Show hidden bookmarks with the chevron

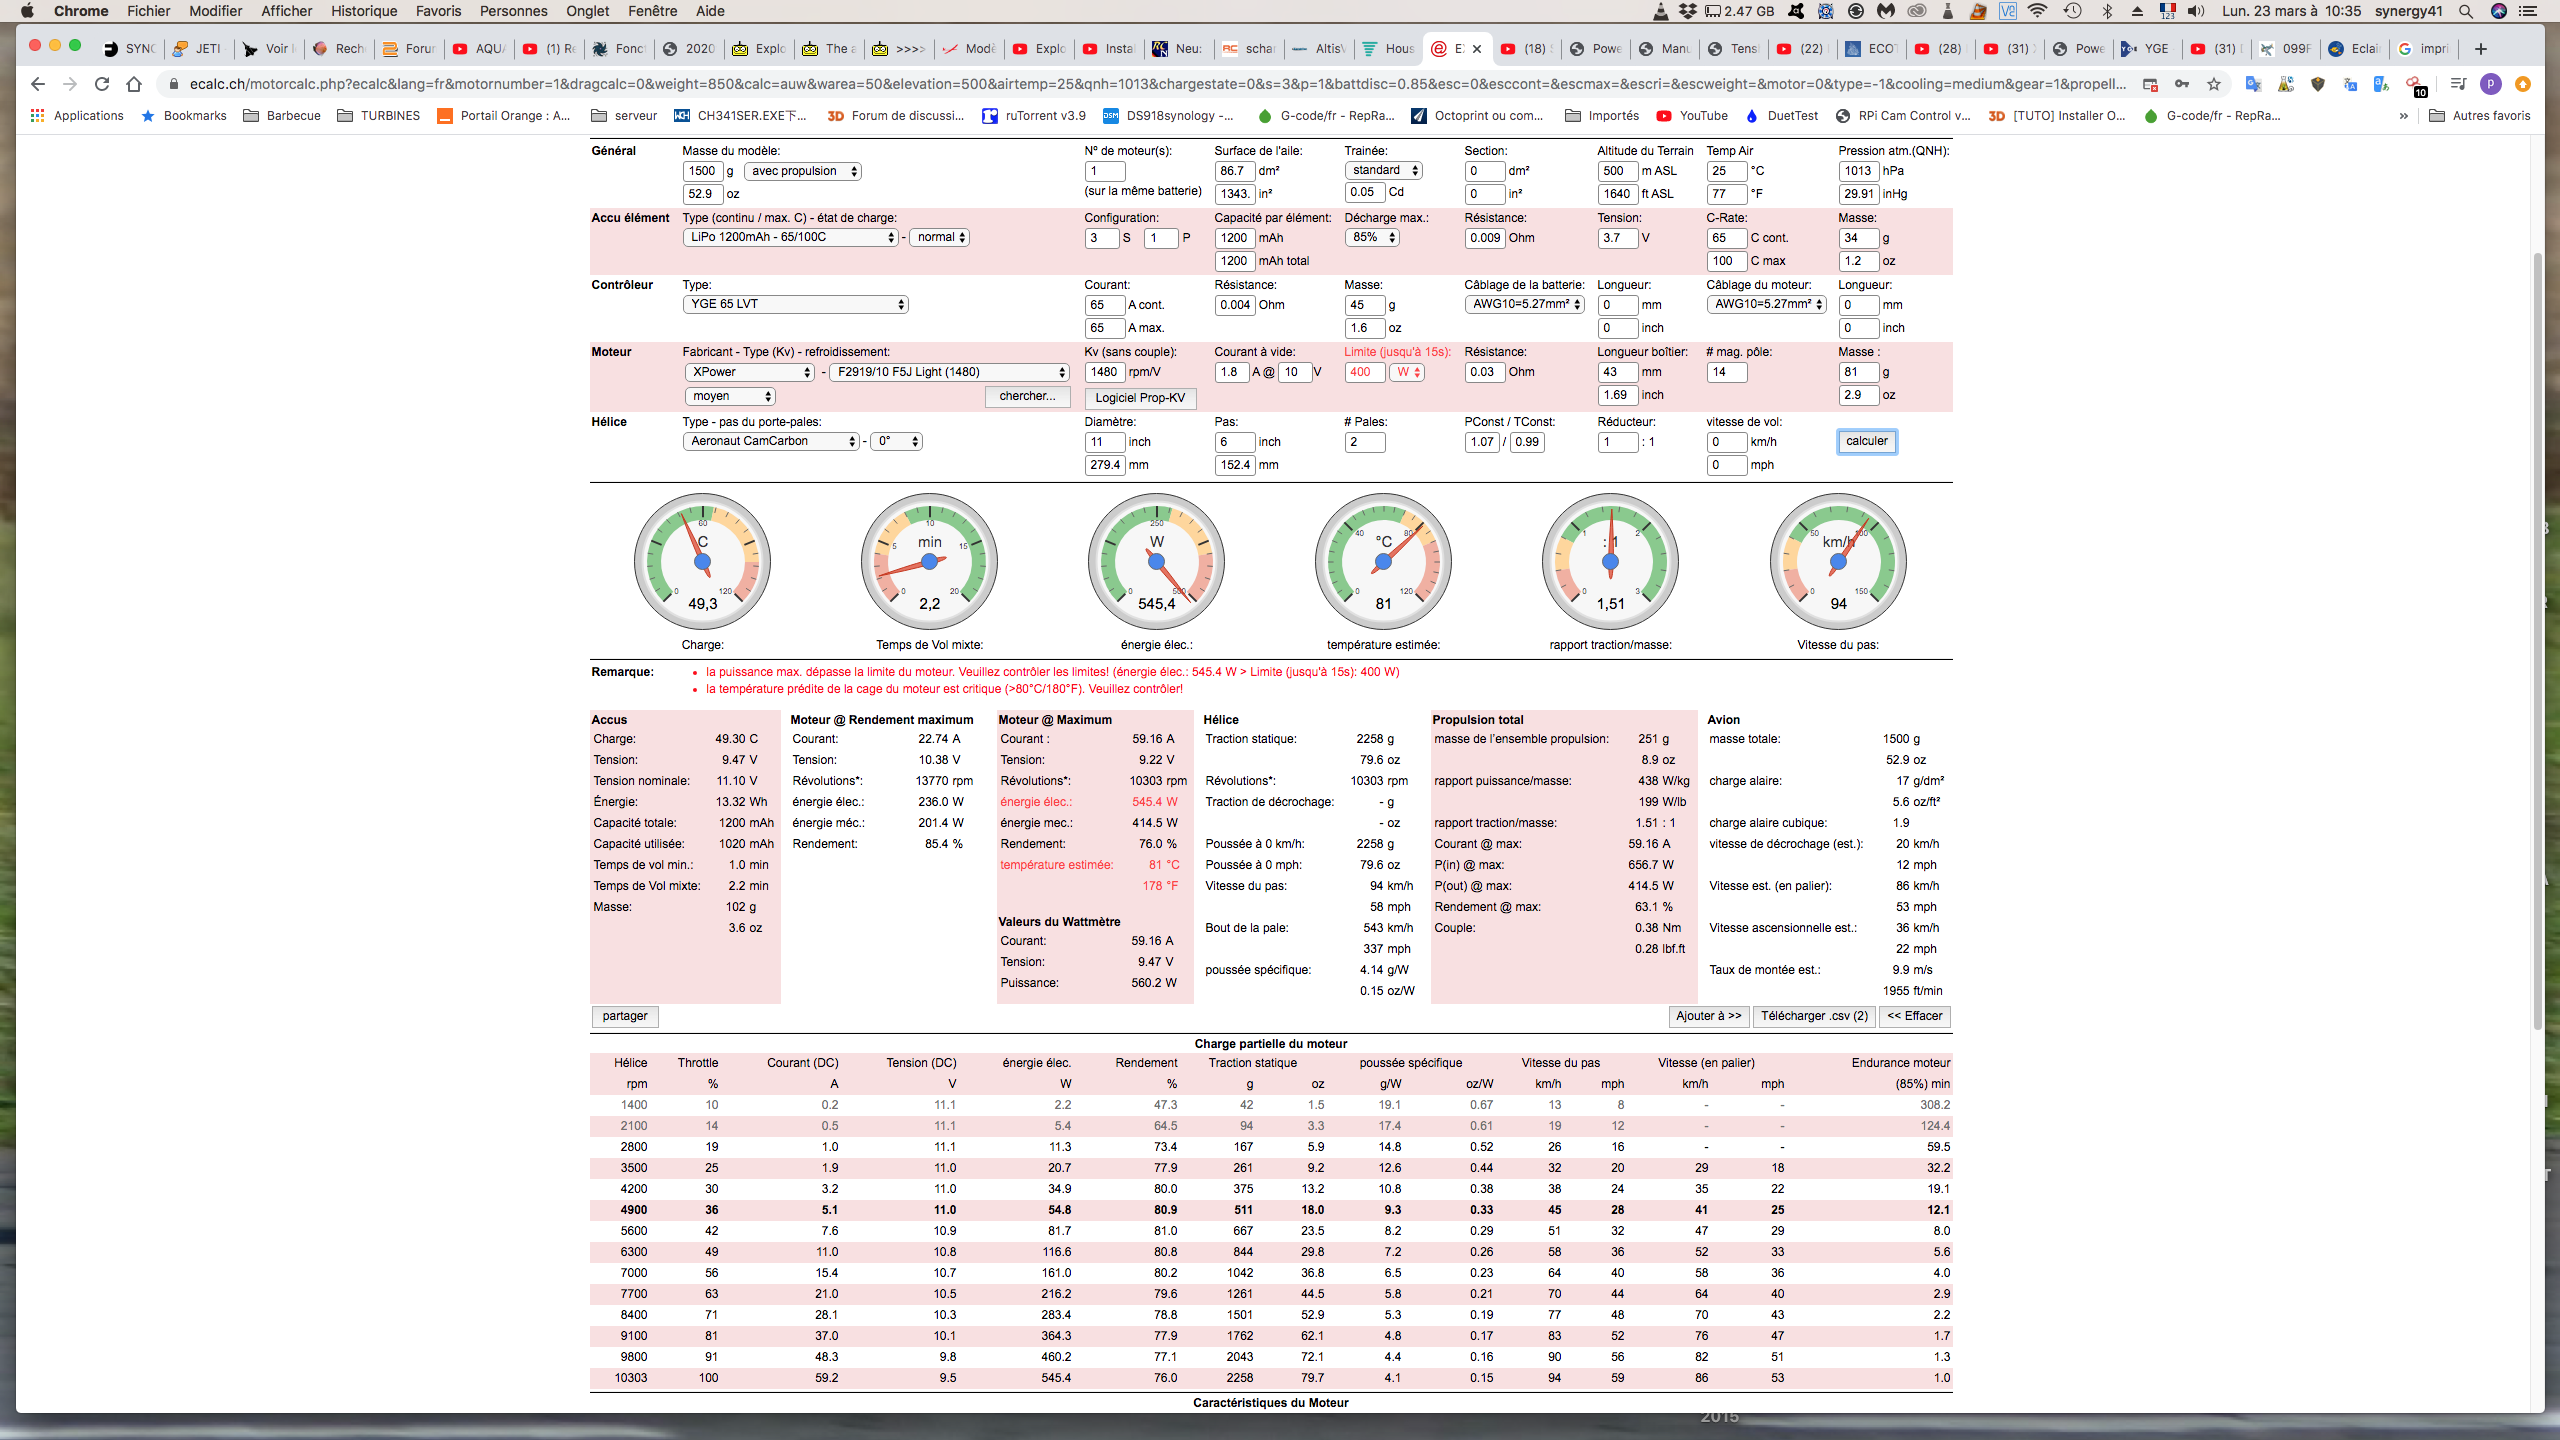(x=2404, y=116)
